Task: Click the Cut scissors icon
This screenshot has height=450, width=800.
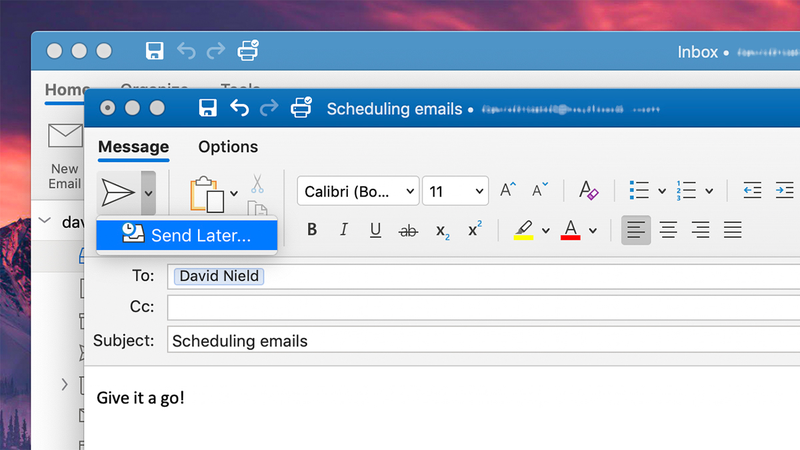Action: (x=257, y=184)
